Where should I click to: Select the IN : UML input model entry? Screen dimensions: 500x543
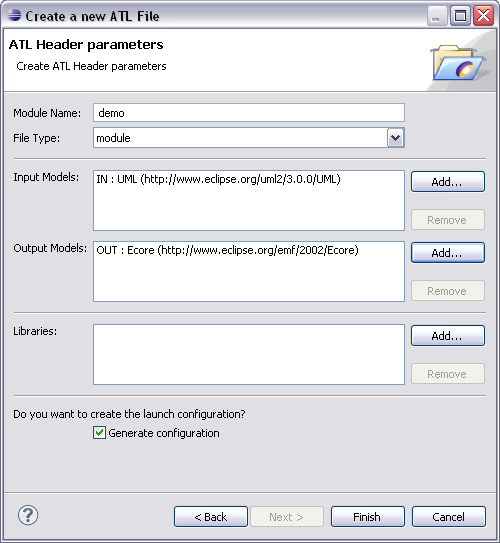coord(218,179)
